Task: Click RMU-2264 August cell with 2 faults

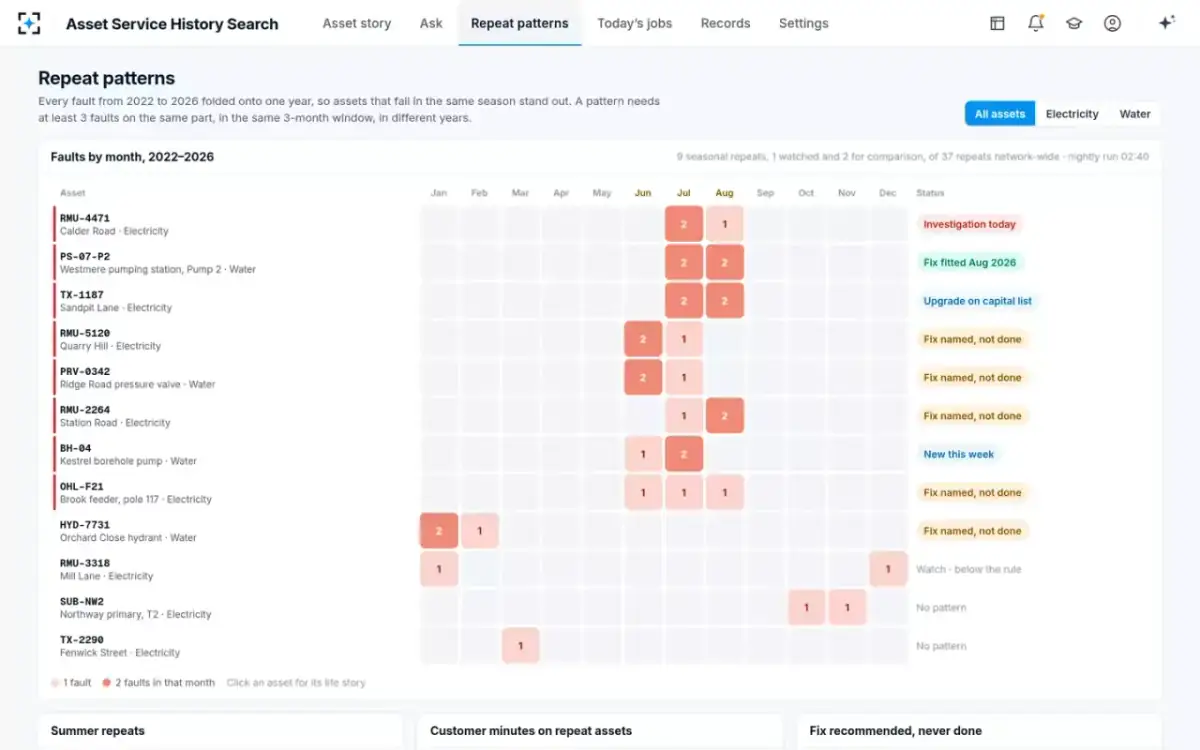Action: click(x=725, y=416)
